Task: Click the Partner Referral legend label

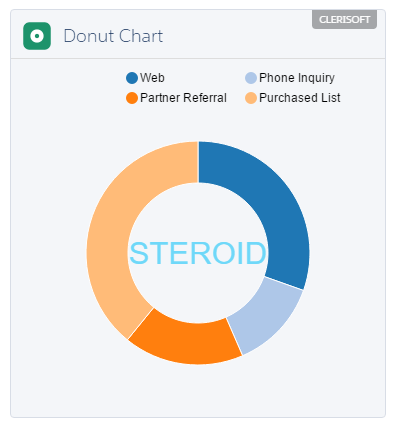Action: [183, 98]
